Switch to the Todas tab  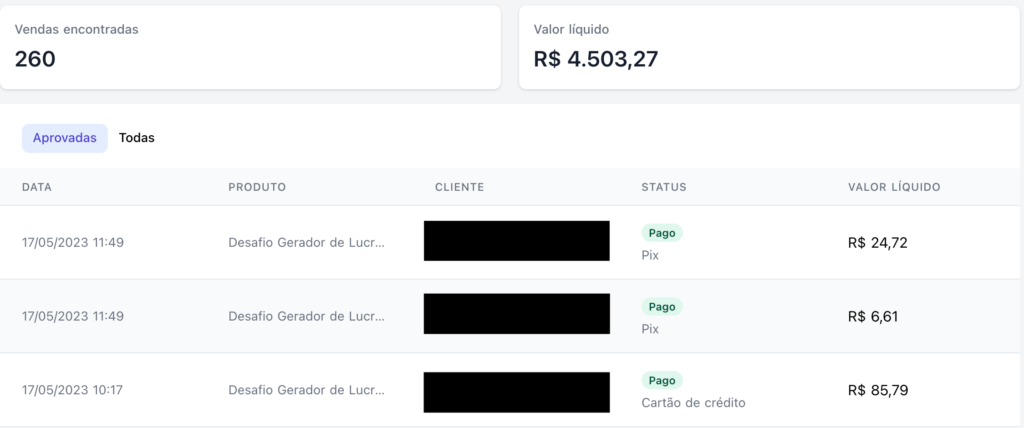(x=136, y=139)
